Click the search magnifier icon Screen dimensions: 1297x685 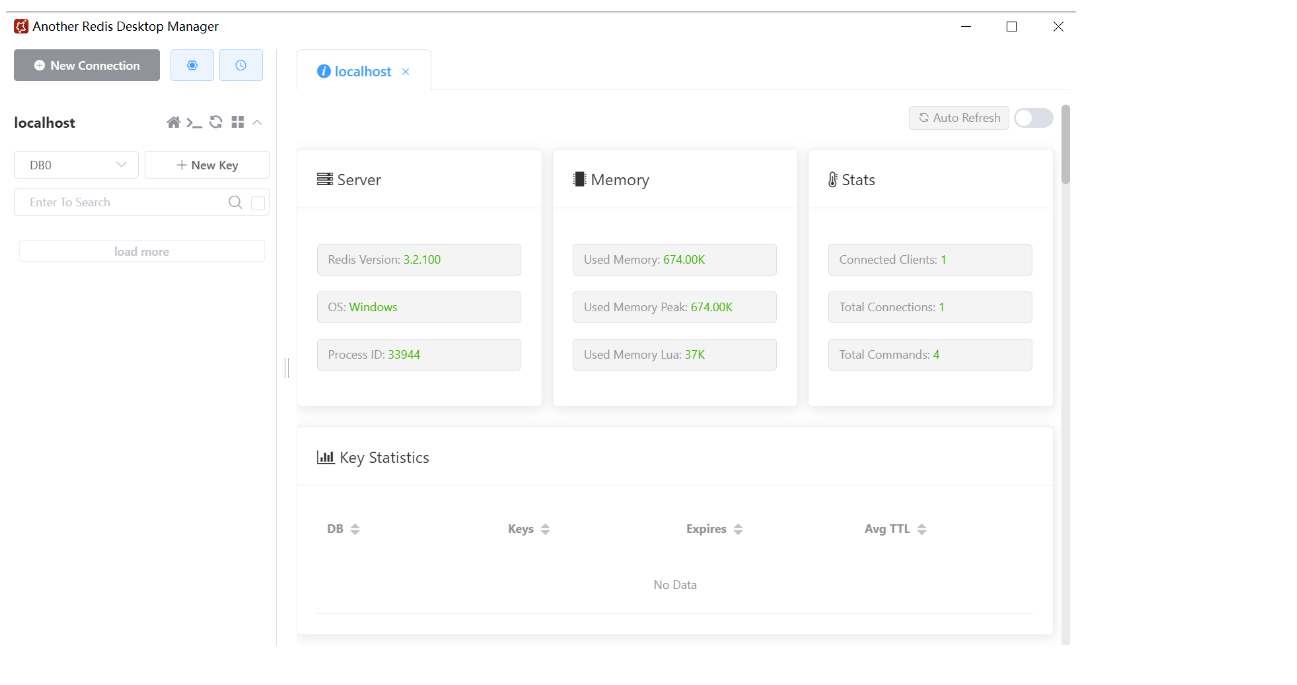pyautogui.click(x=235, y=202)
